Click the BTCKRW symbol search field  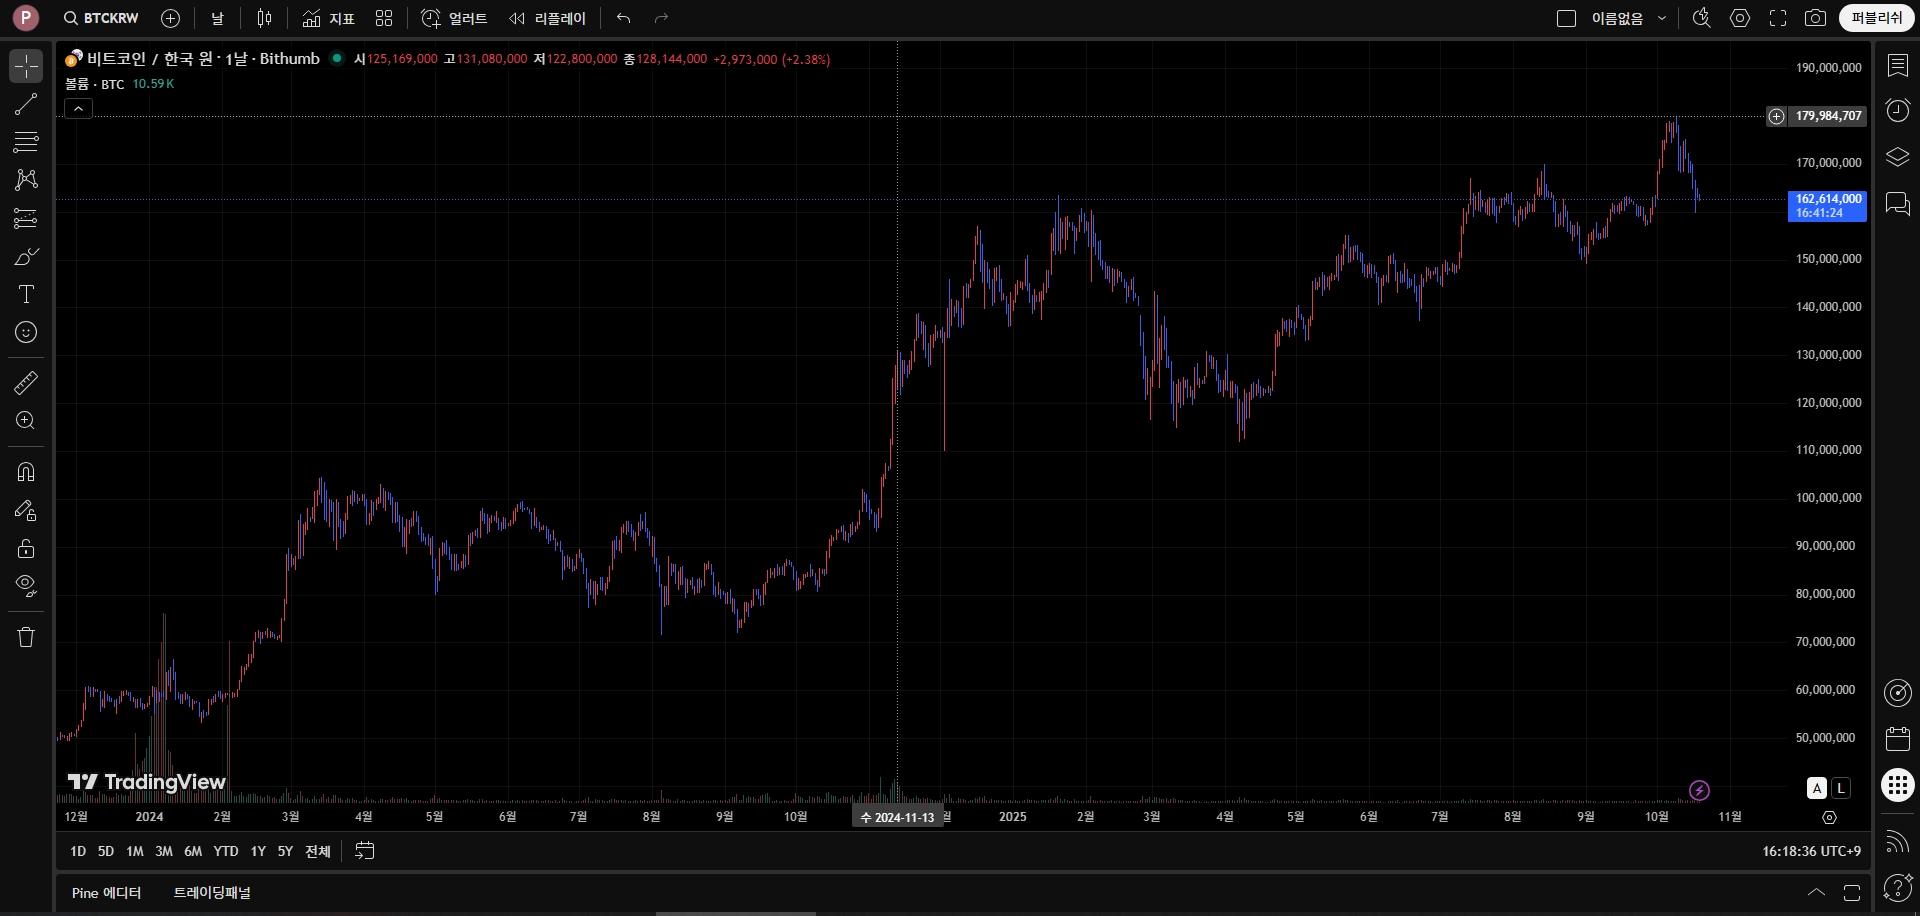pos(102,18)
